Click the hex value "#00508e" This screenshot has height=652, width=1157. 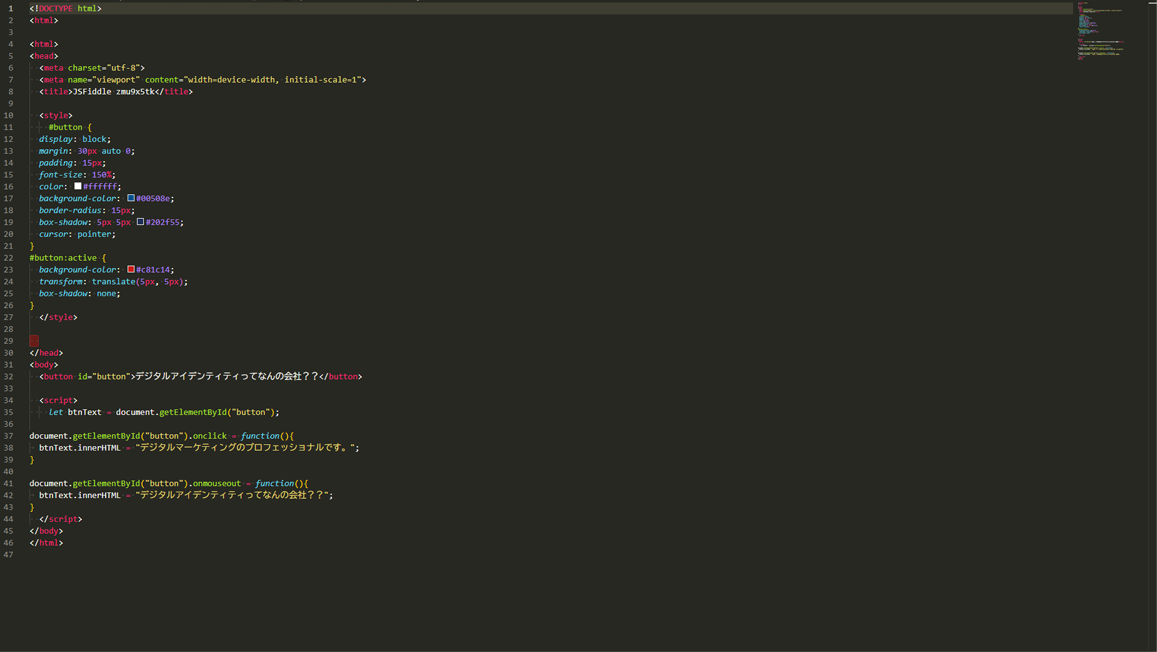[153, 198]
